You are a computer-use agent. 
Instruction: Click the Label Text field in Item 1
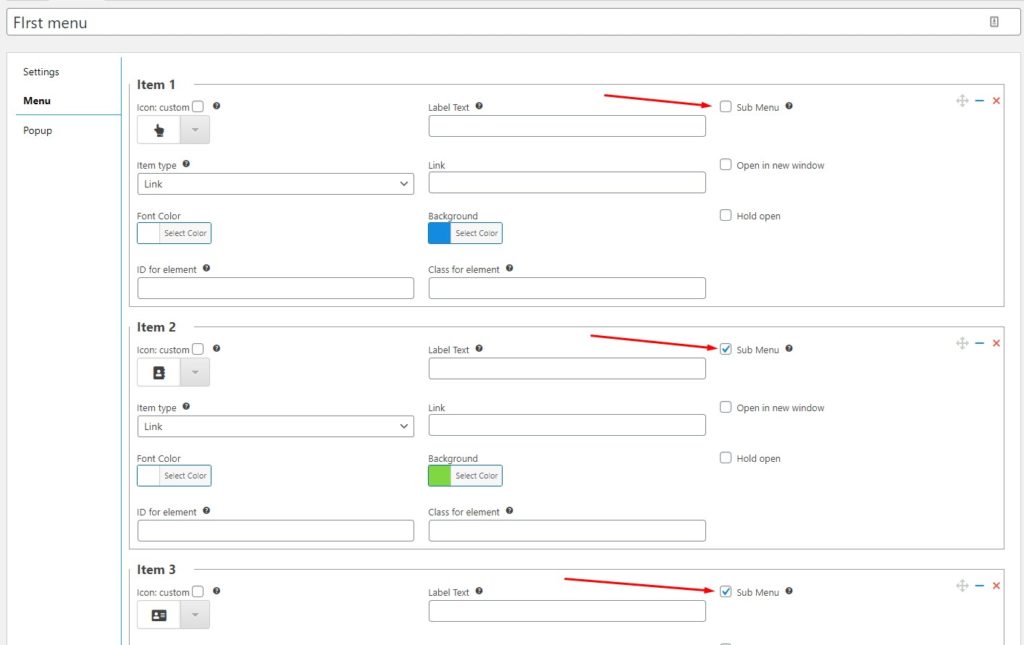(566, 125)
